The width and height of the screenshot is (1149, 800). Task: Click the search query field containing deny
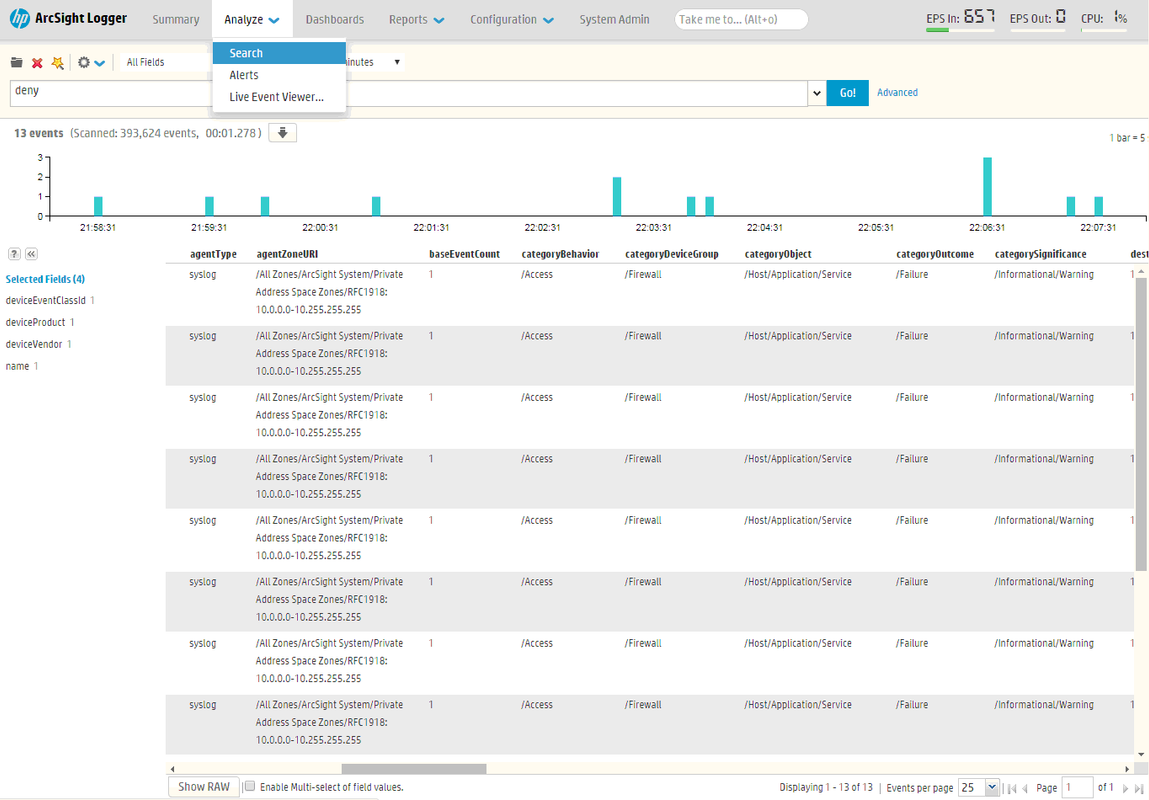(409, 93)
